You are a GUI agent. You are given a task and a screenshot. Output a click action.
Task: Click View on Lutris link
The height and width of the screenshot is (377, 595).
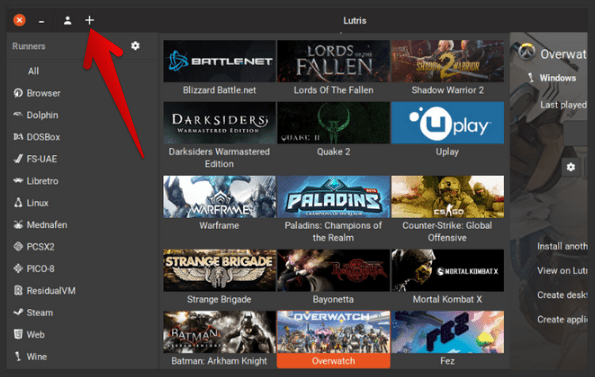click(562, 270)
